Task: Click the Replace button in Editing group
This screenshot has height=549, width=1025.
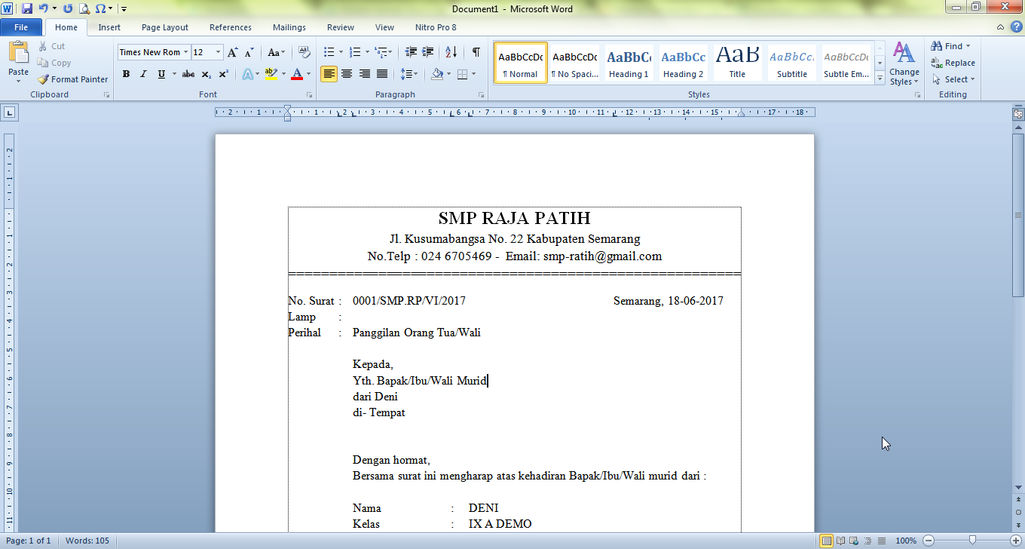Action: coord(952,63)
